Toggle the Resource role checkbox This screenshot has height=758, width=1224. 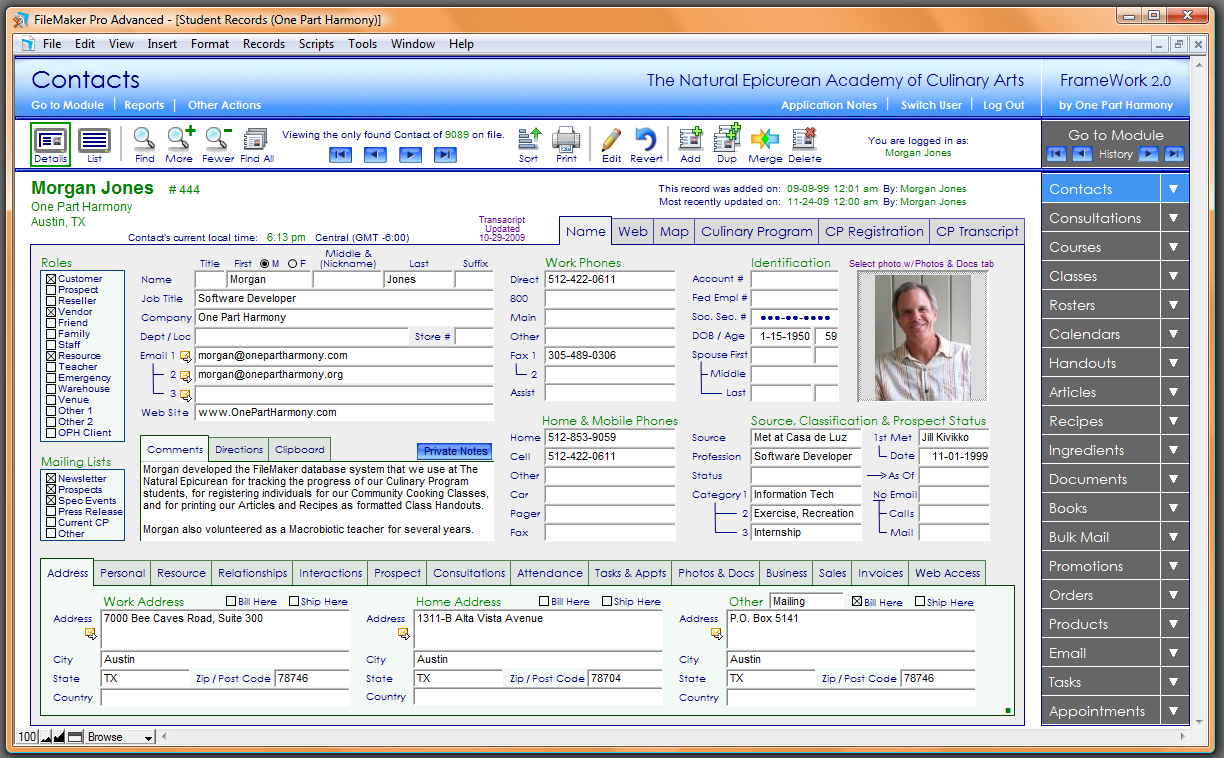coord(51,356)
